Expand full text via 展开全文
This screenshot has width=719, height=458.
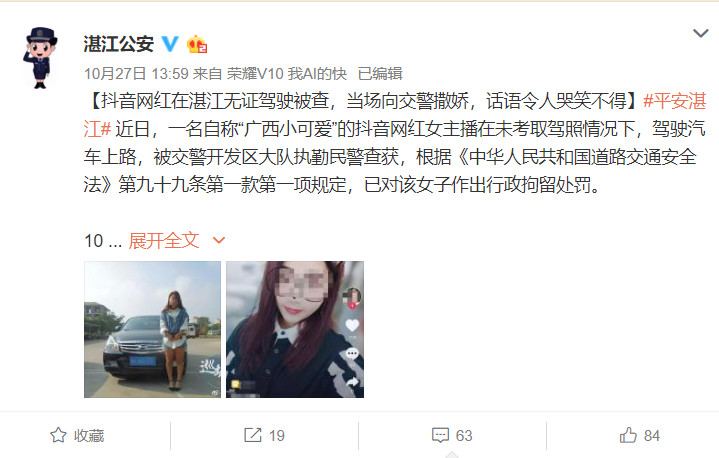[164, 240]
